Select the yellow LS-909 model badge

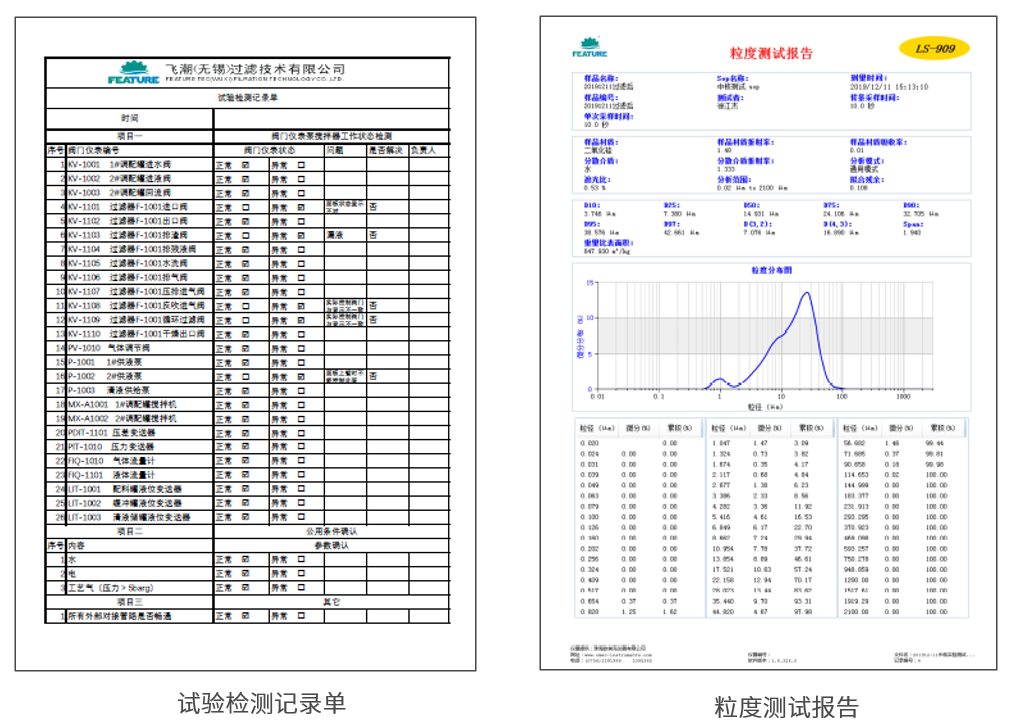[x=934, y=47]
